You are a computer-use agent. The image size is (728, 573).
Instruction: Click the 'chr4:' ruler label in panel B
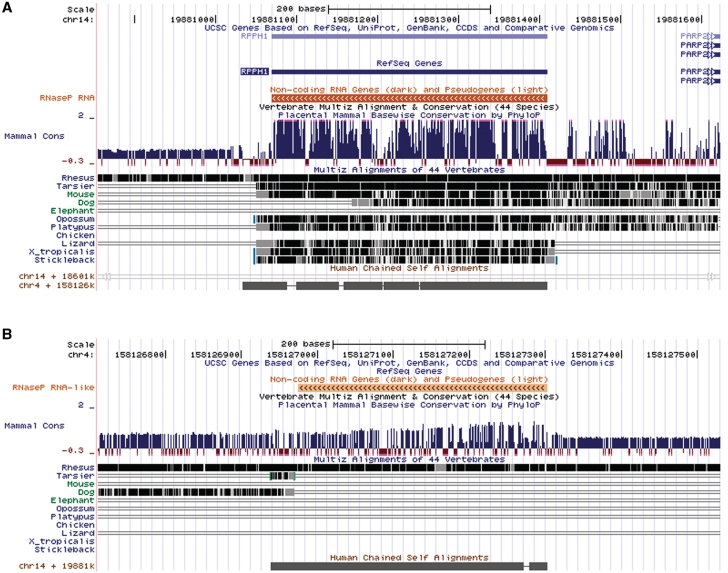[81, 355]
